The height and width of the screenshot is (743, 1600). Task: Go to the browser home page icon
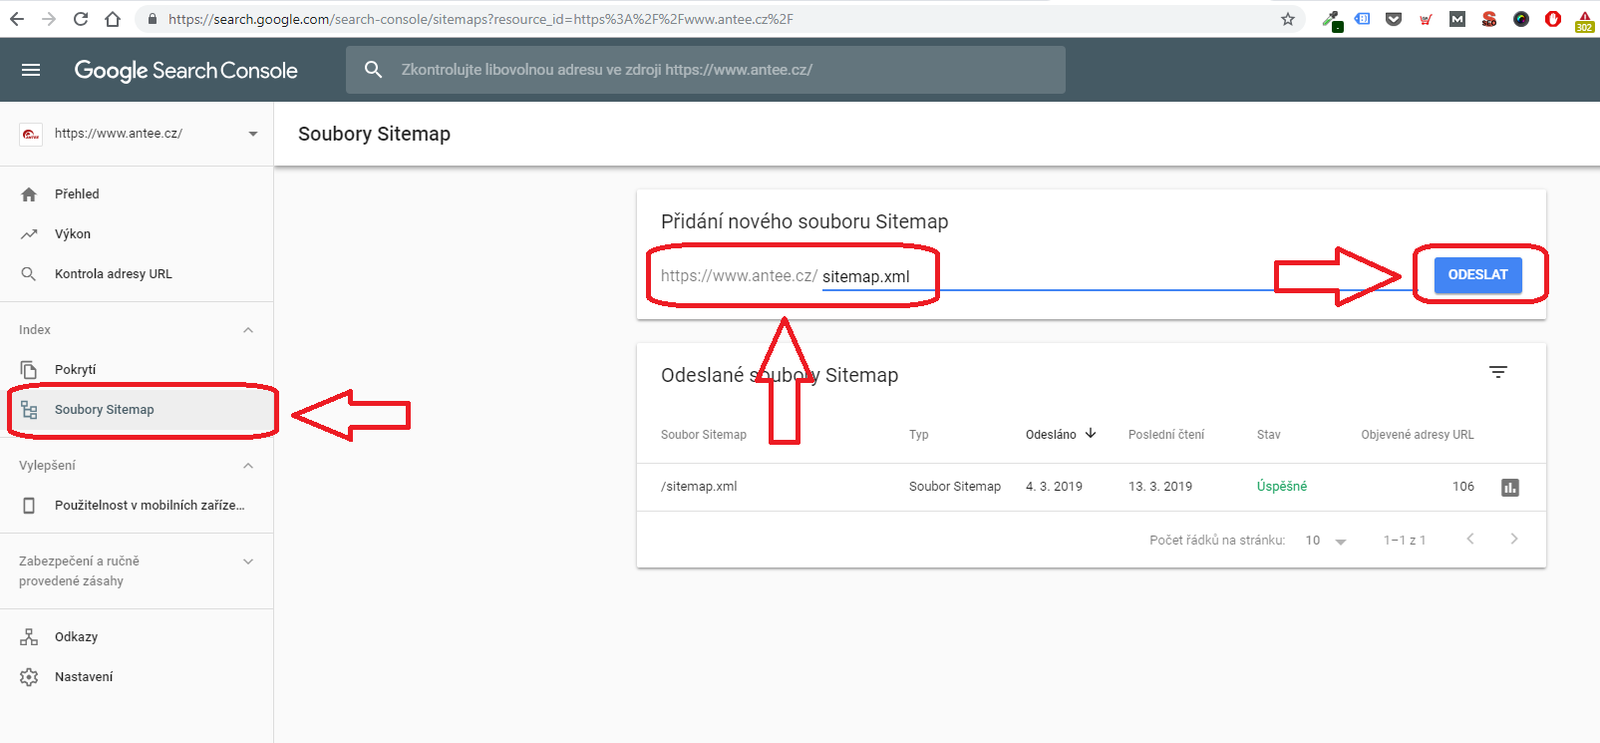113,19
